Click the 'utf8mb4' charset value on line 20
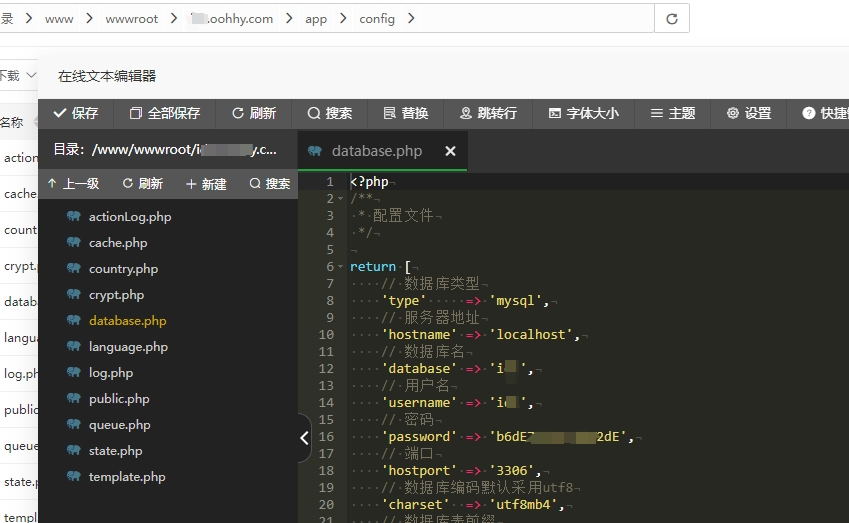Image resolution: width=849 pixels, height=523 pixels. click(x=523, y=505)
